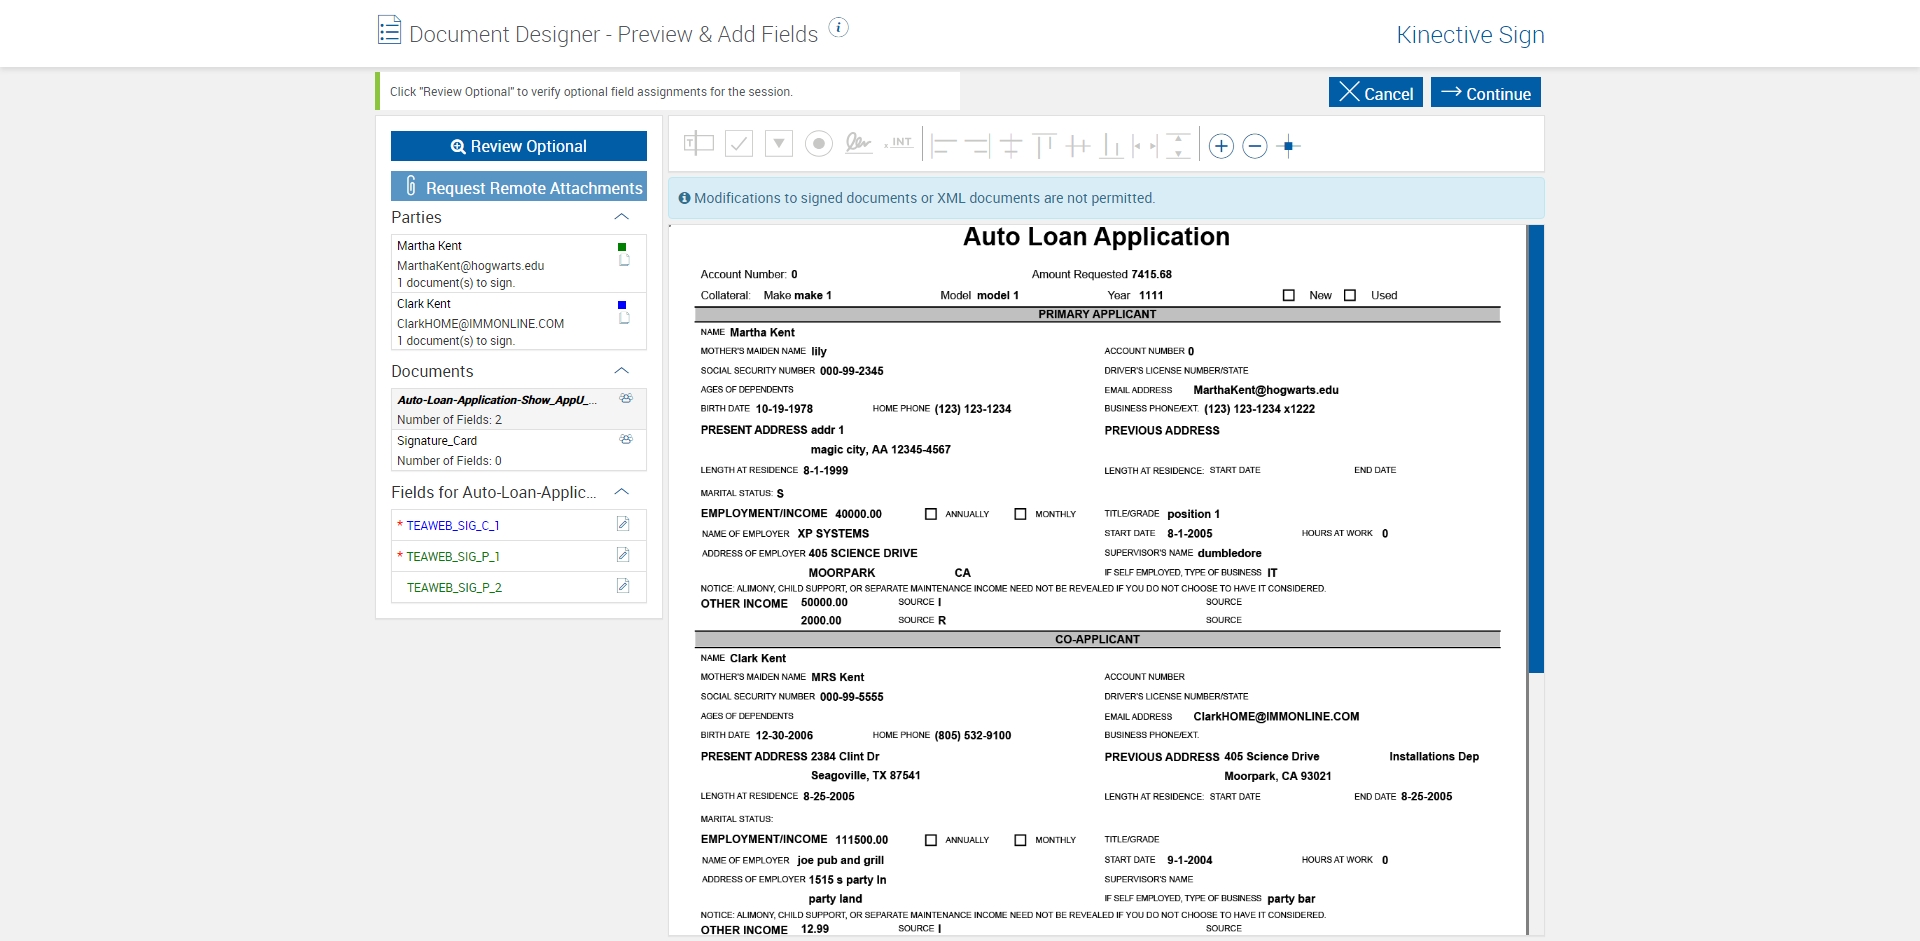Click the align left edges icon
The width and height of the screenshot is (1920, 941).
pyautogui.click(x=944, y=146)
